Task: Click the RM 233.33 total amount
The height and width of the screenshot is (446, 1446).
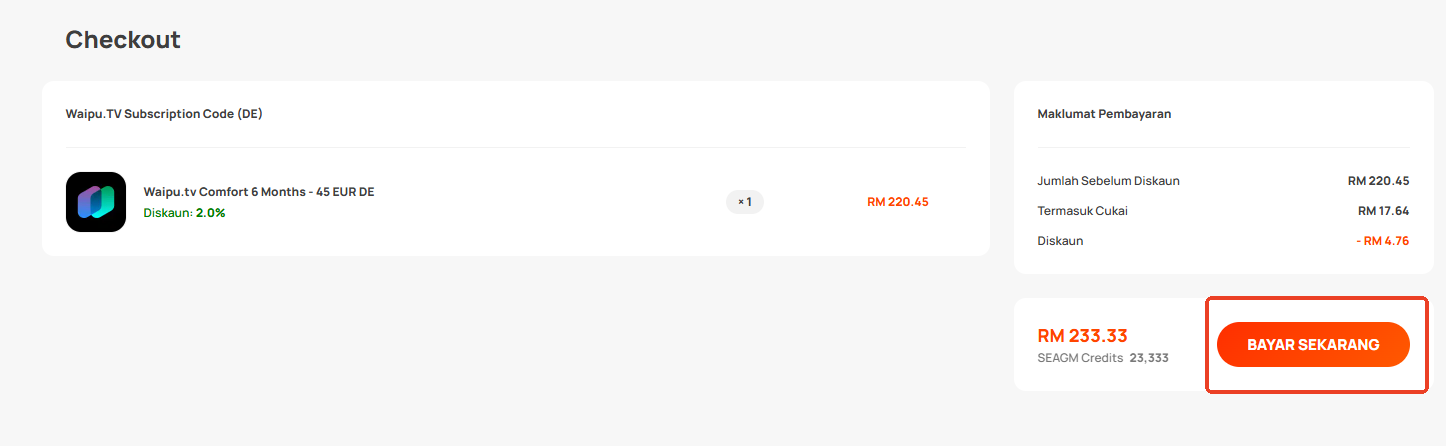Action: (x=1083, y=336)
